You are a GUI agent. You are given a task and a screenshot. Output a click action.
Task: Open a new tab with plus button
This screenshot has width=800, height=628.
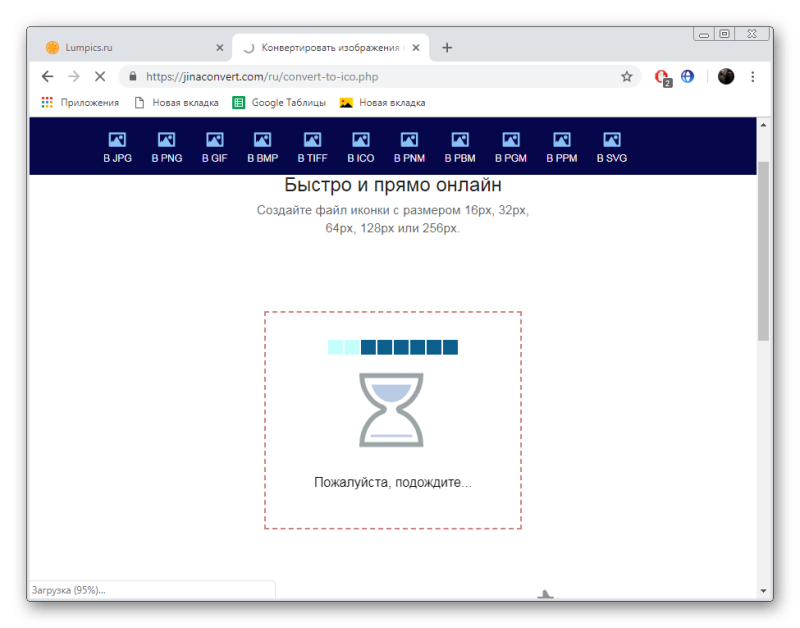coord(447,47)
